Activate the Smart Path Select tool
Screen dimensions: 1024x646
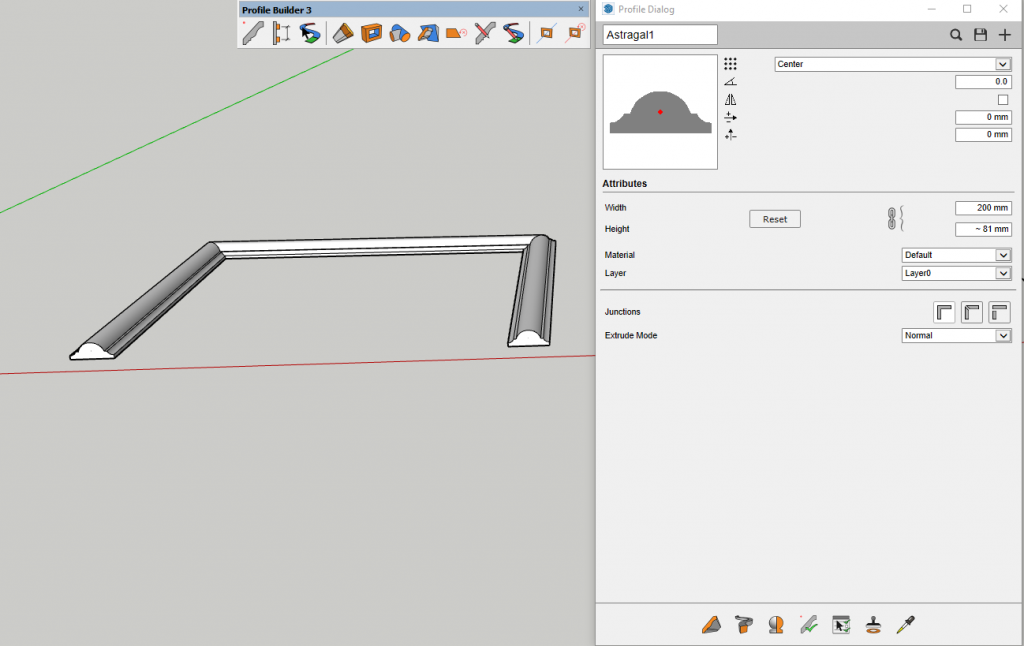310,33
